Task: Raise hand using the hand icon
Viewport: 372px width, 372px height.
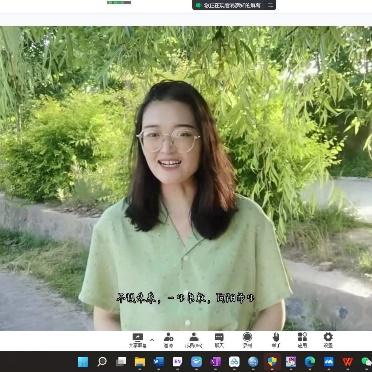Action: tap(276, 340)
